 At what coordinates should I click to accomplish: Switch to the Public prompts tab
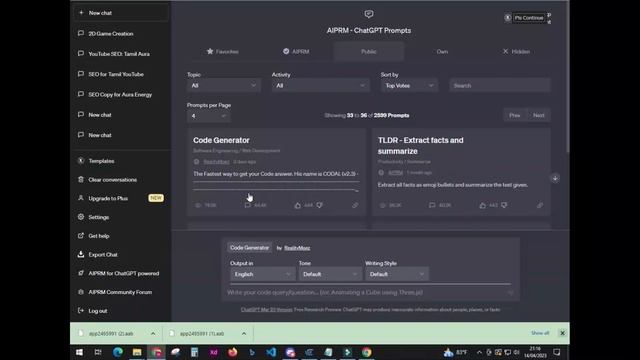[369, 51]
